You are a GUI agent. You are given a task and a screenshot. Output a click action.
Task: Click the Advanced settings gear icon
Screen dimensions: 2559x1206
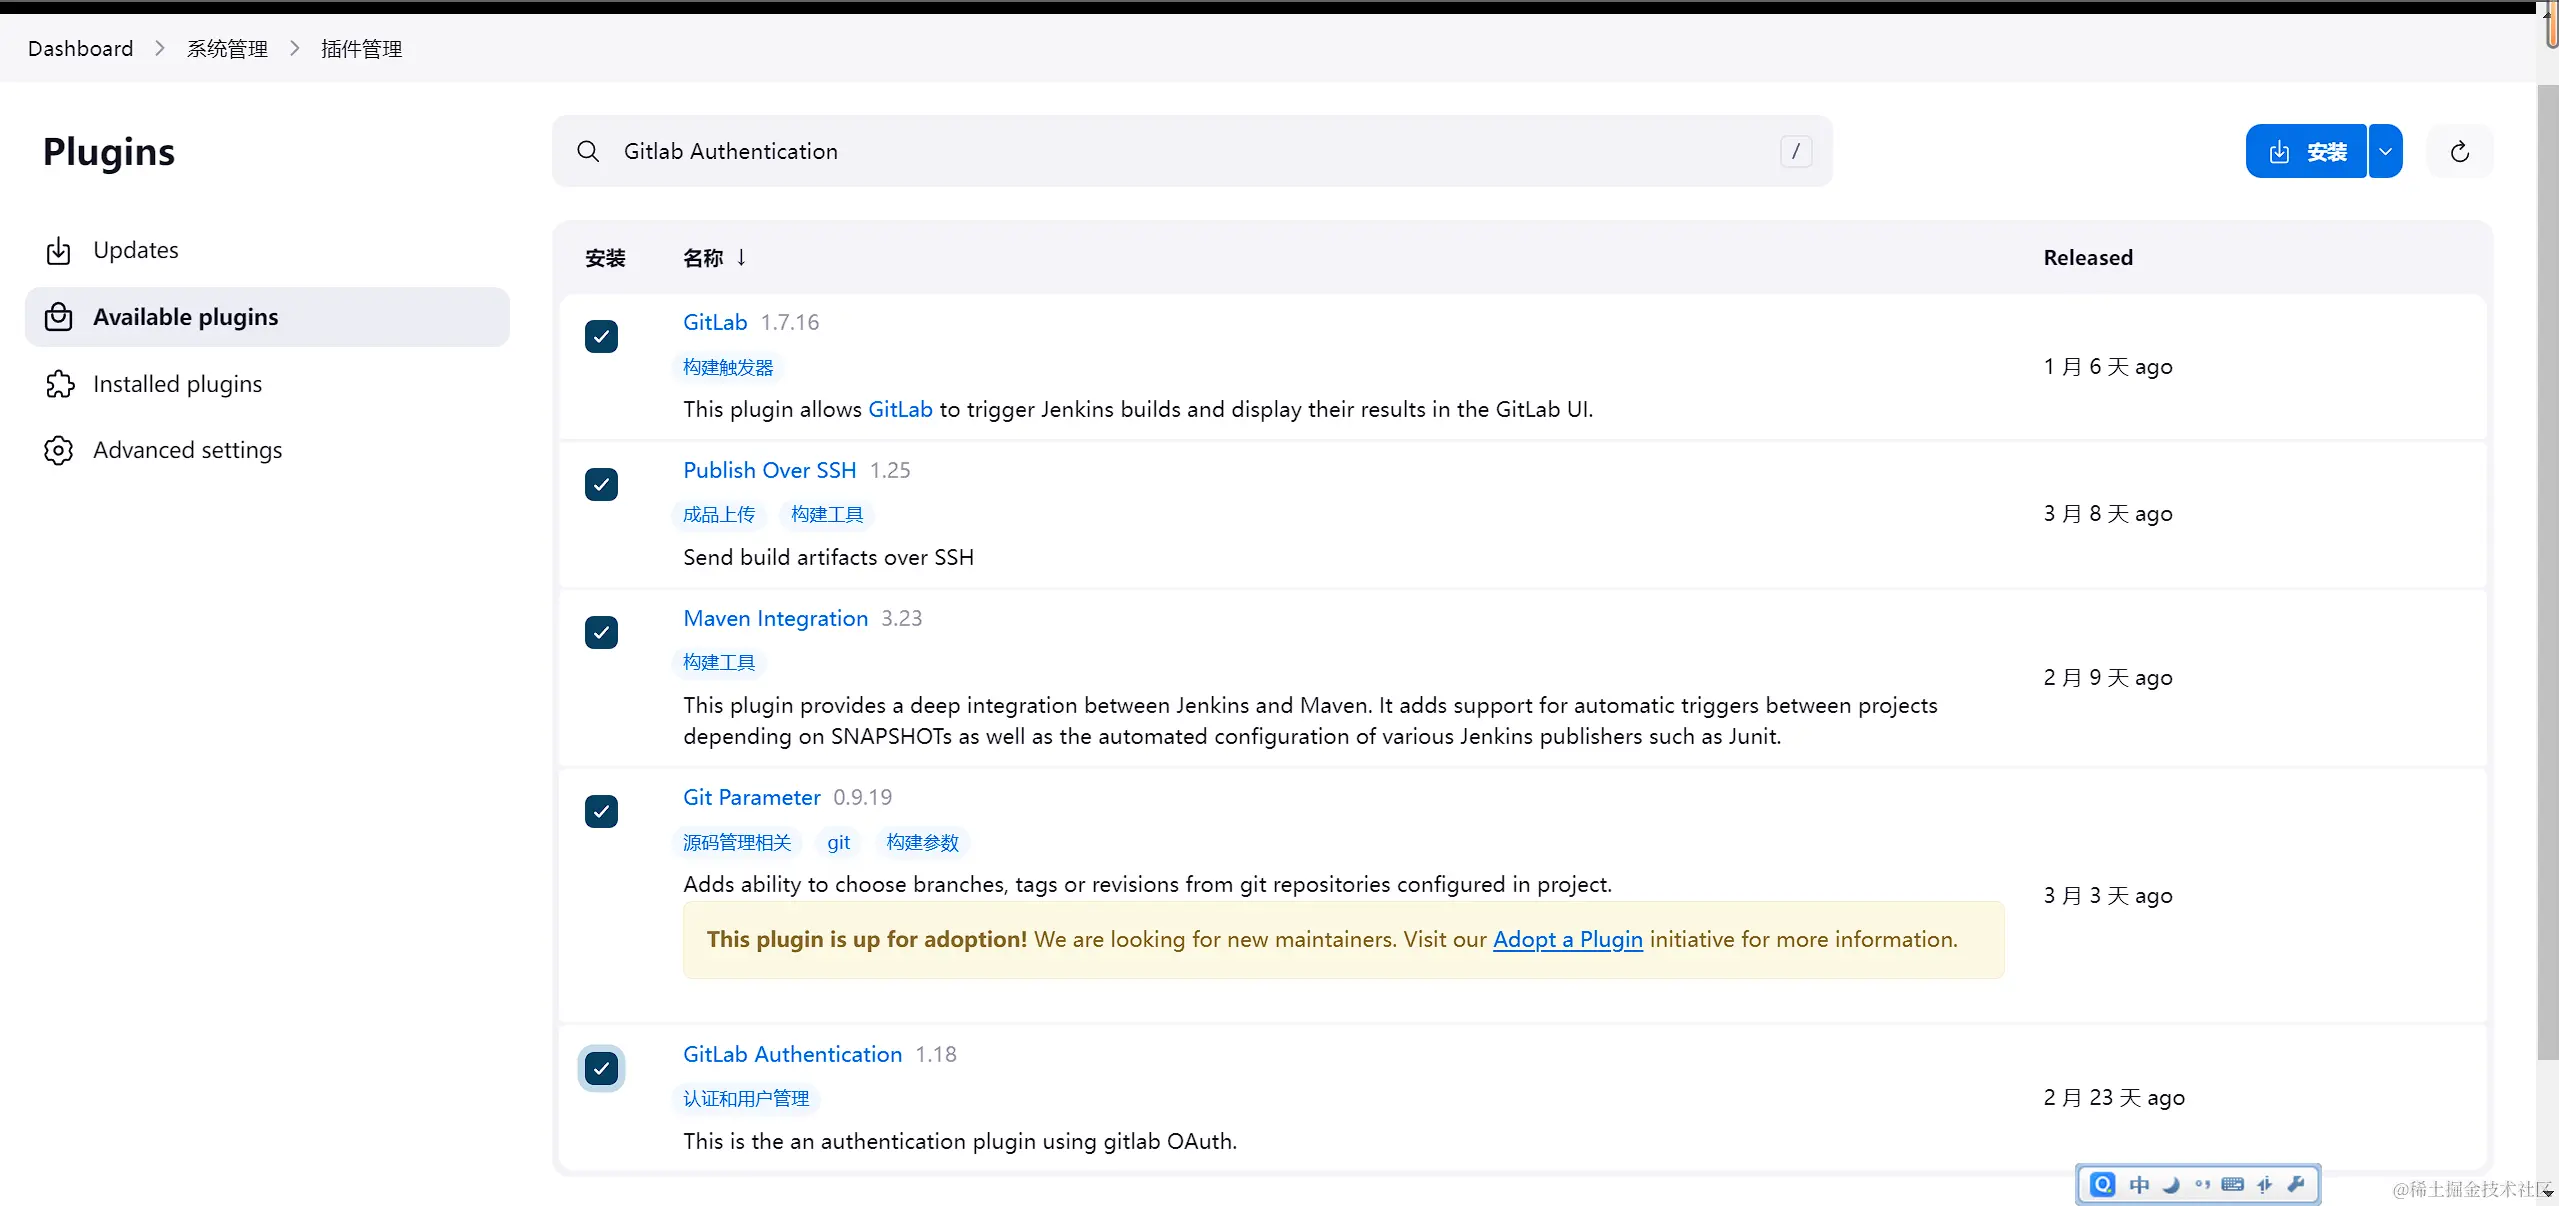pos(59,450)
